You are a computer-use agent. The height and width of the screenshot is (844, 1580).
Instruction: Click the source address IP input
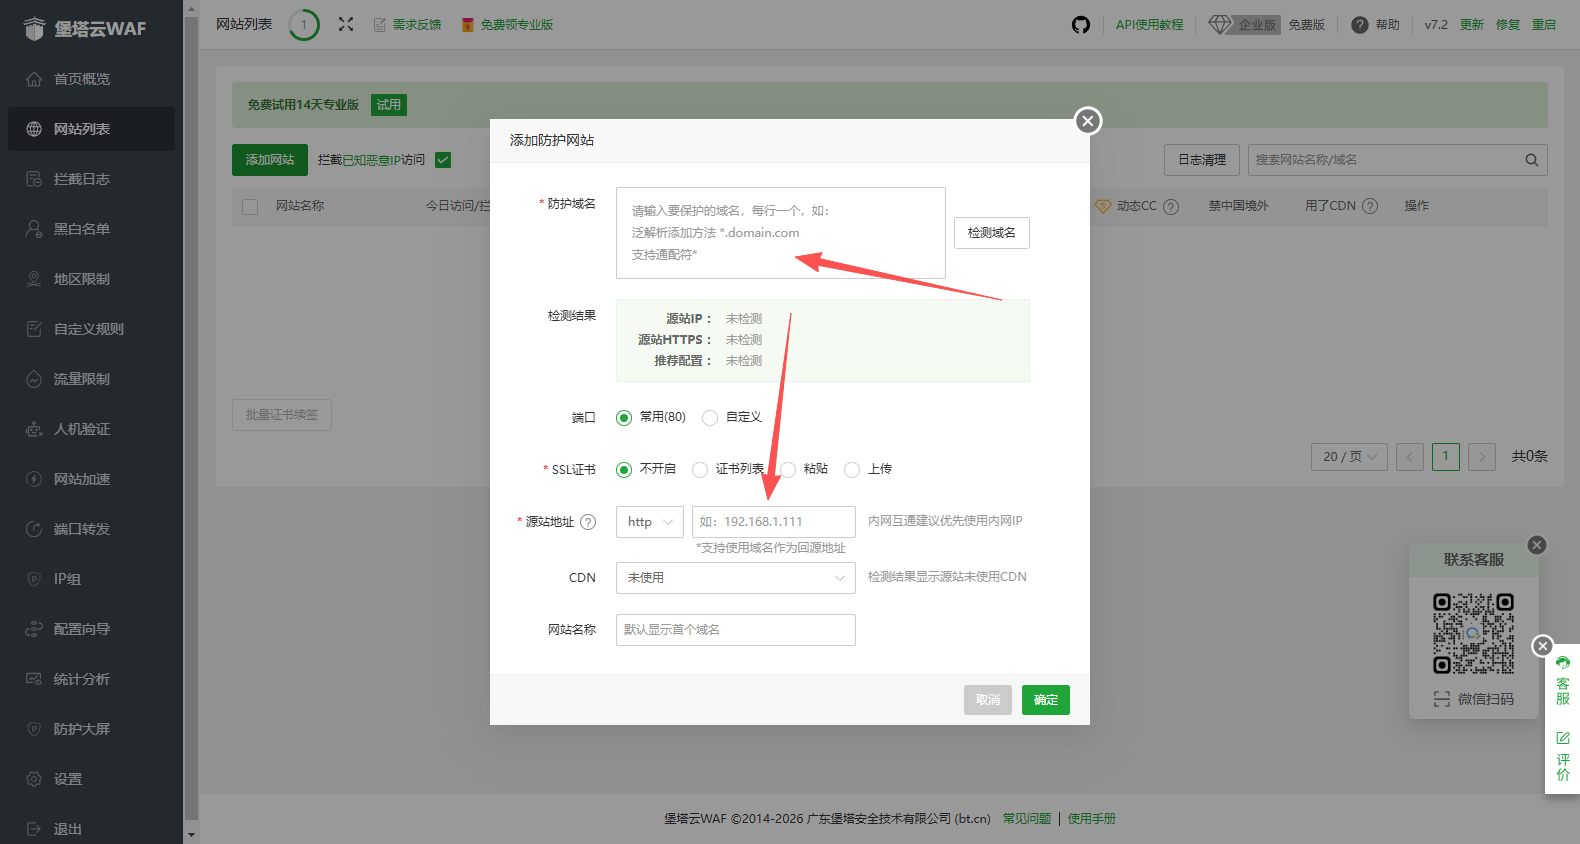[774, 522]
